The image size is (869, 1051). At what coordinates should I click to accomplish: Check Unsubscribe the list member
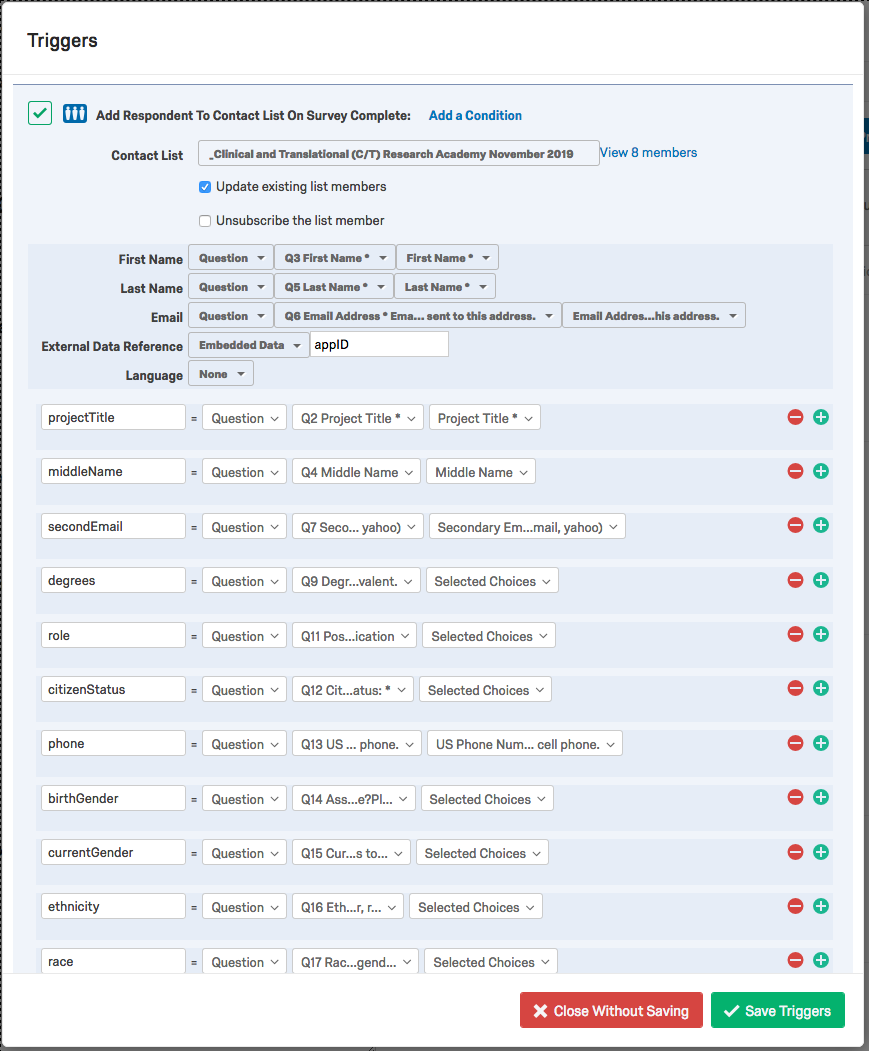(x=205, y=221)
